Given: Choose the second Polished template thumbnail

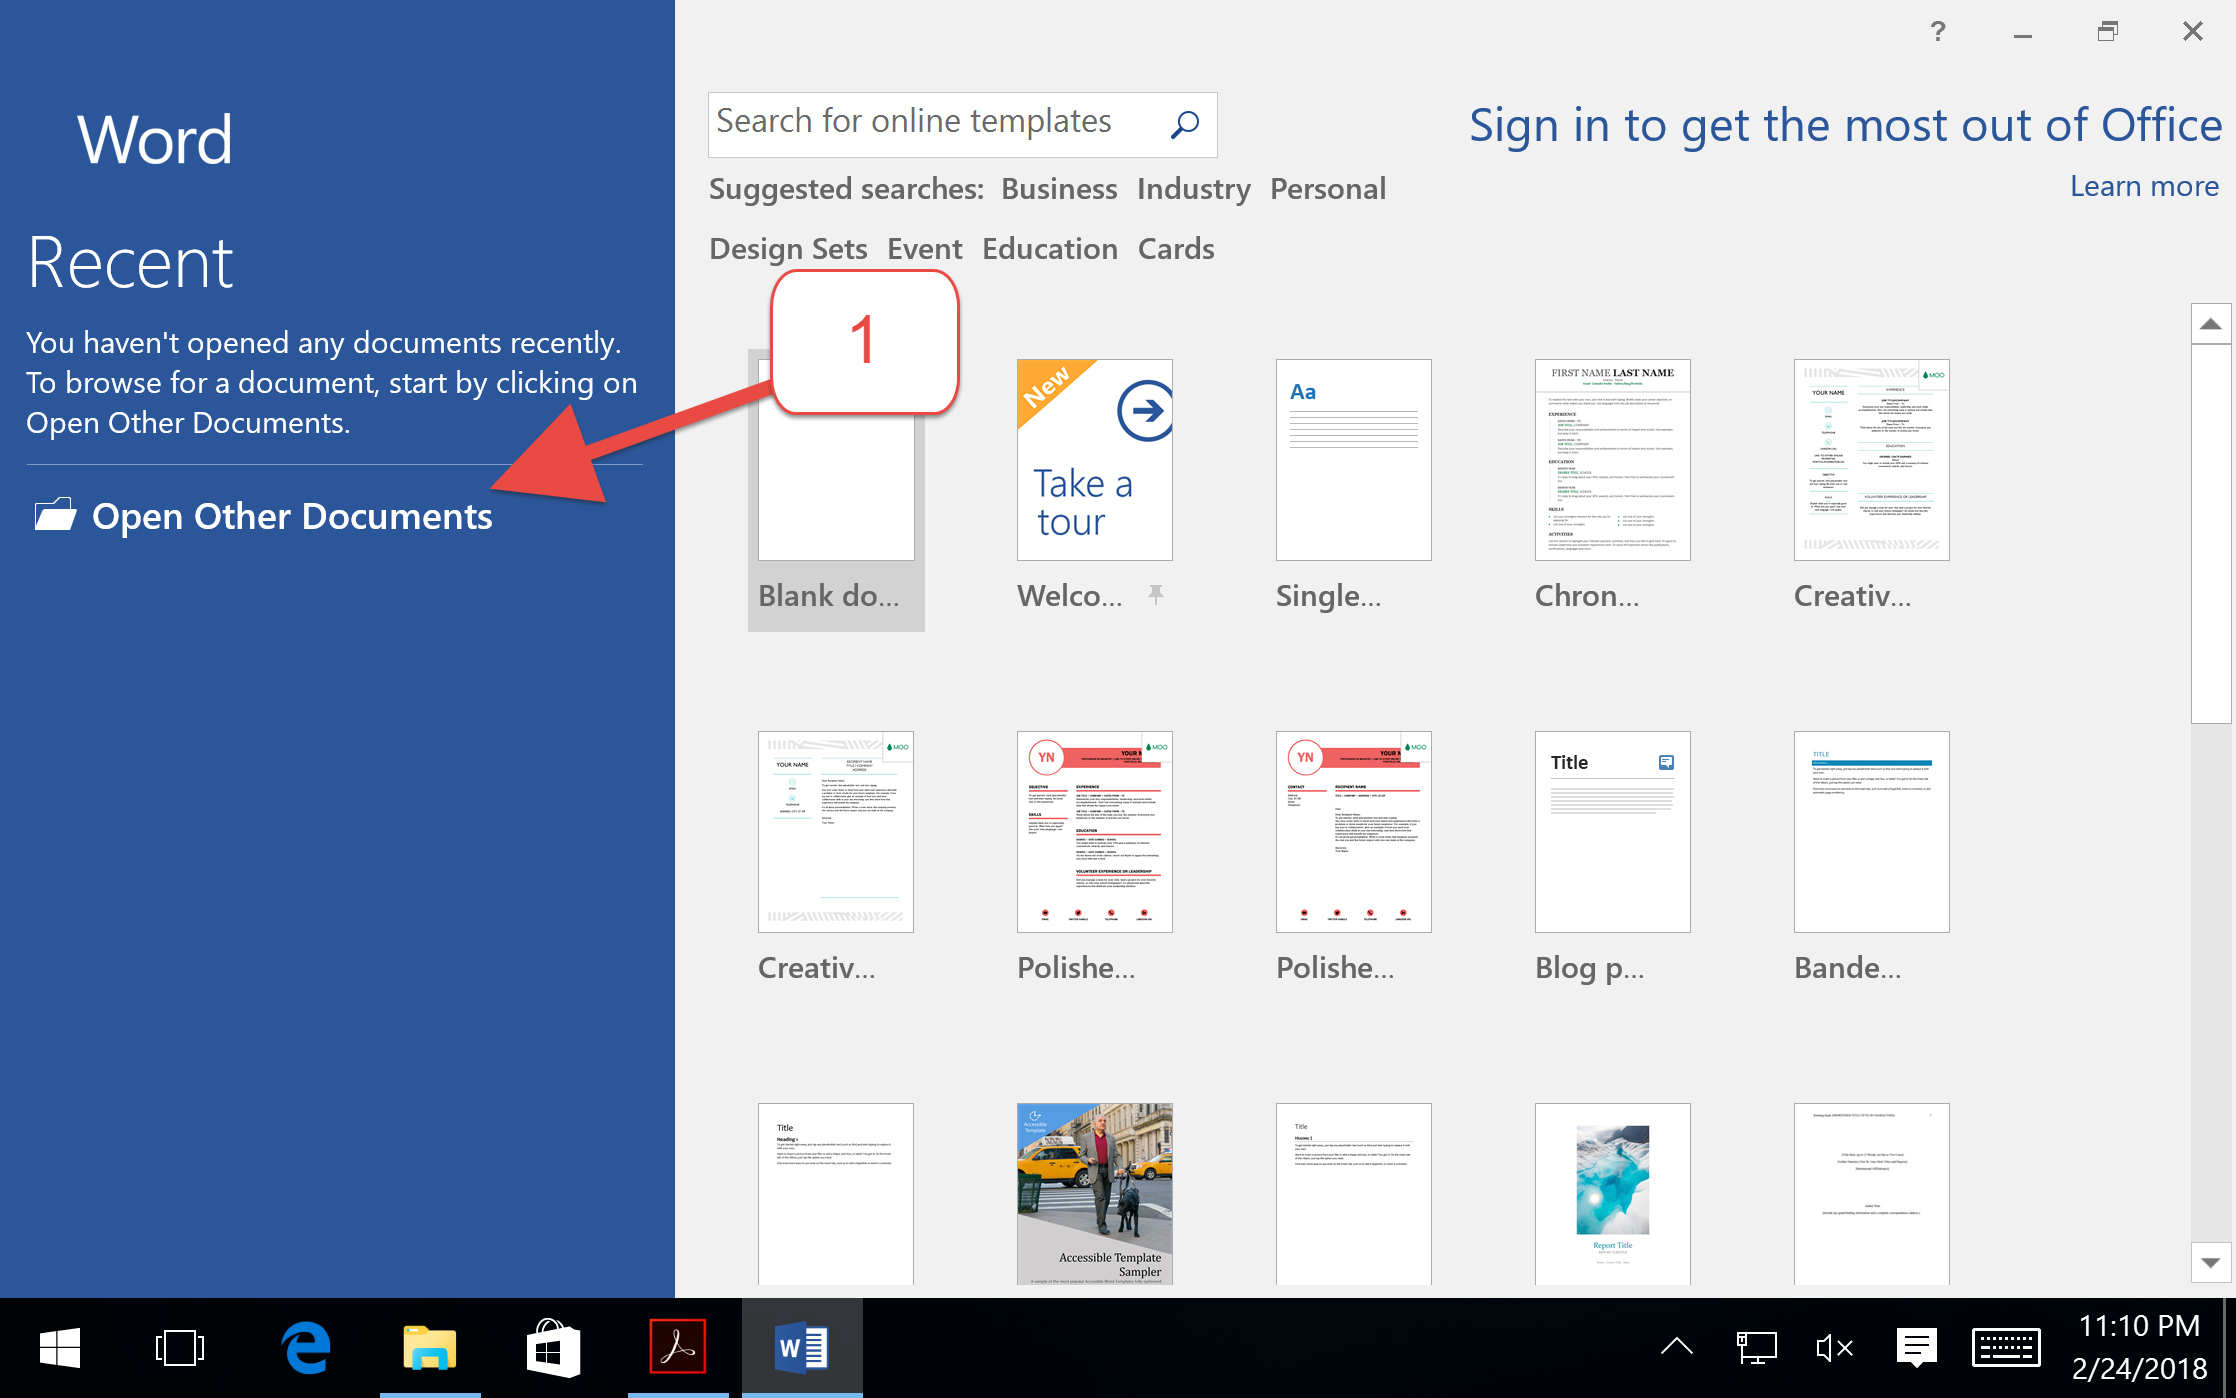Looking at the screenshot, I should click(1354, 832).
